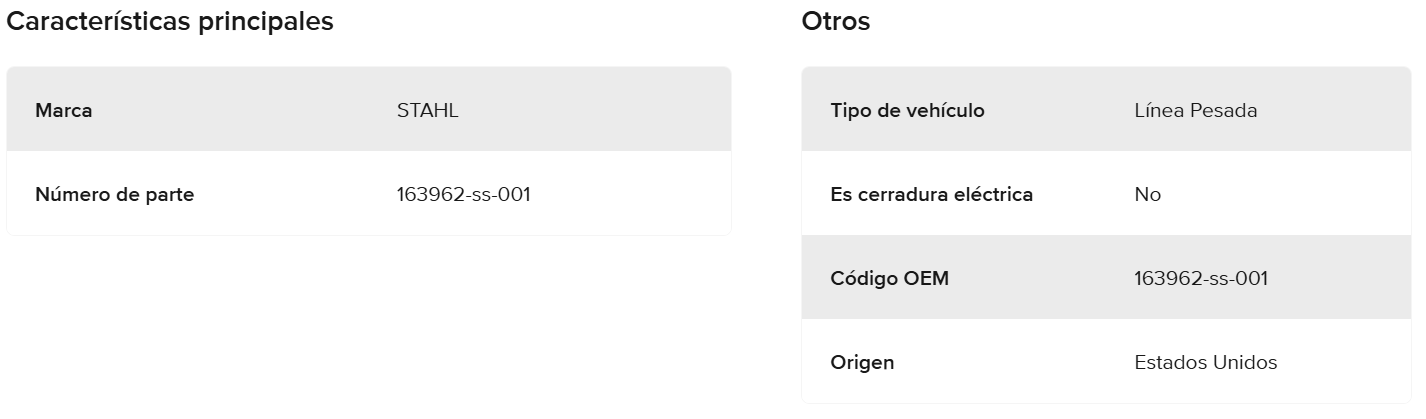Image resolution: width=1426 pixels, height=419 pixels.
Task: Select the Es cerradura eléctrica label
Action: click(x=931, y=195)
